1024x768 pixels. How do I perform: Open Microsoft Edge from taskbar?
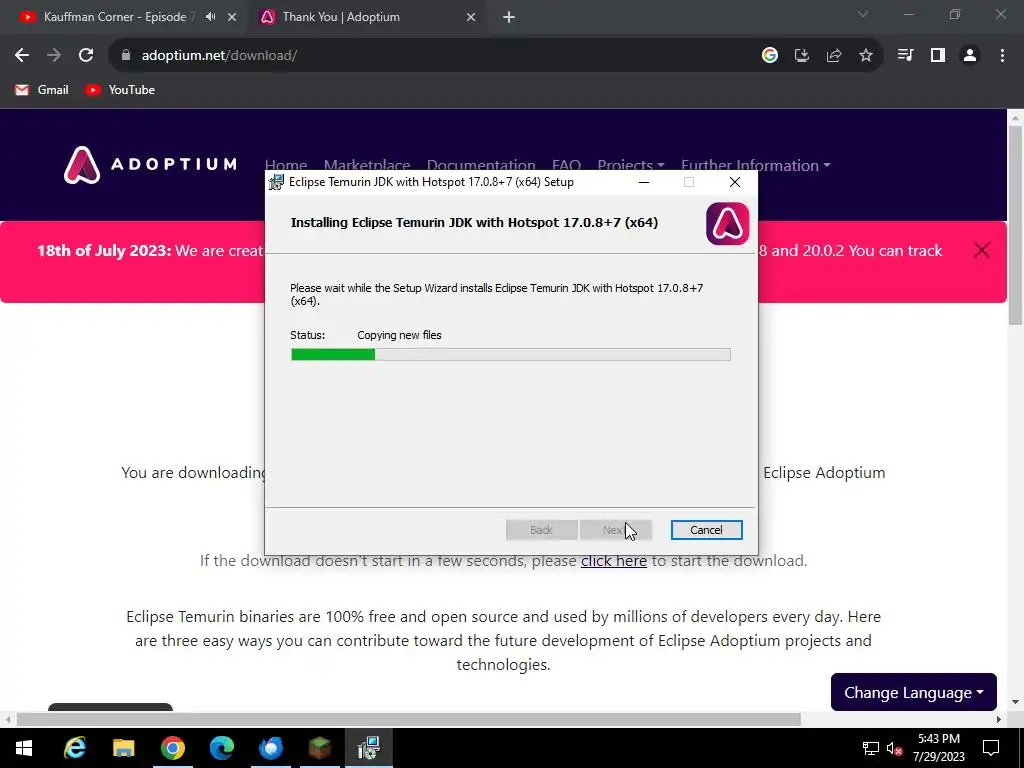tap(221, 748)
